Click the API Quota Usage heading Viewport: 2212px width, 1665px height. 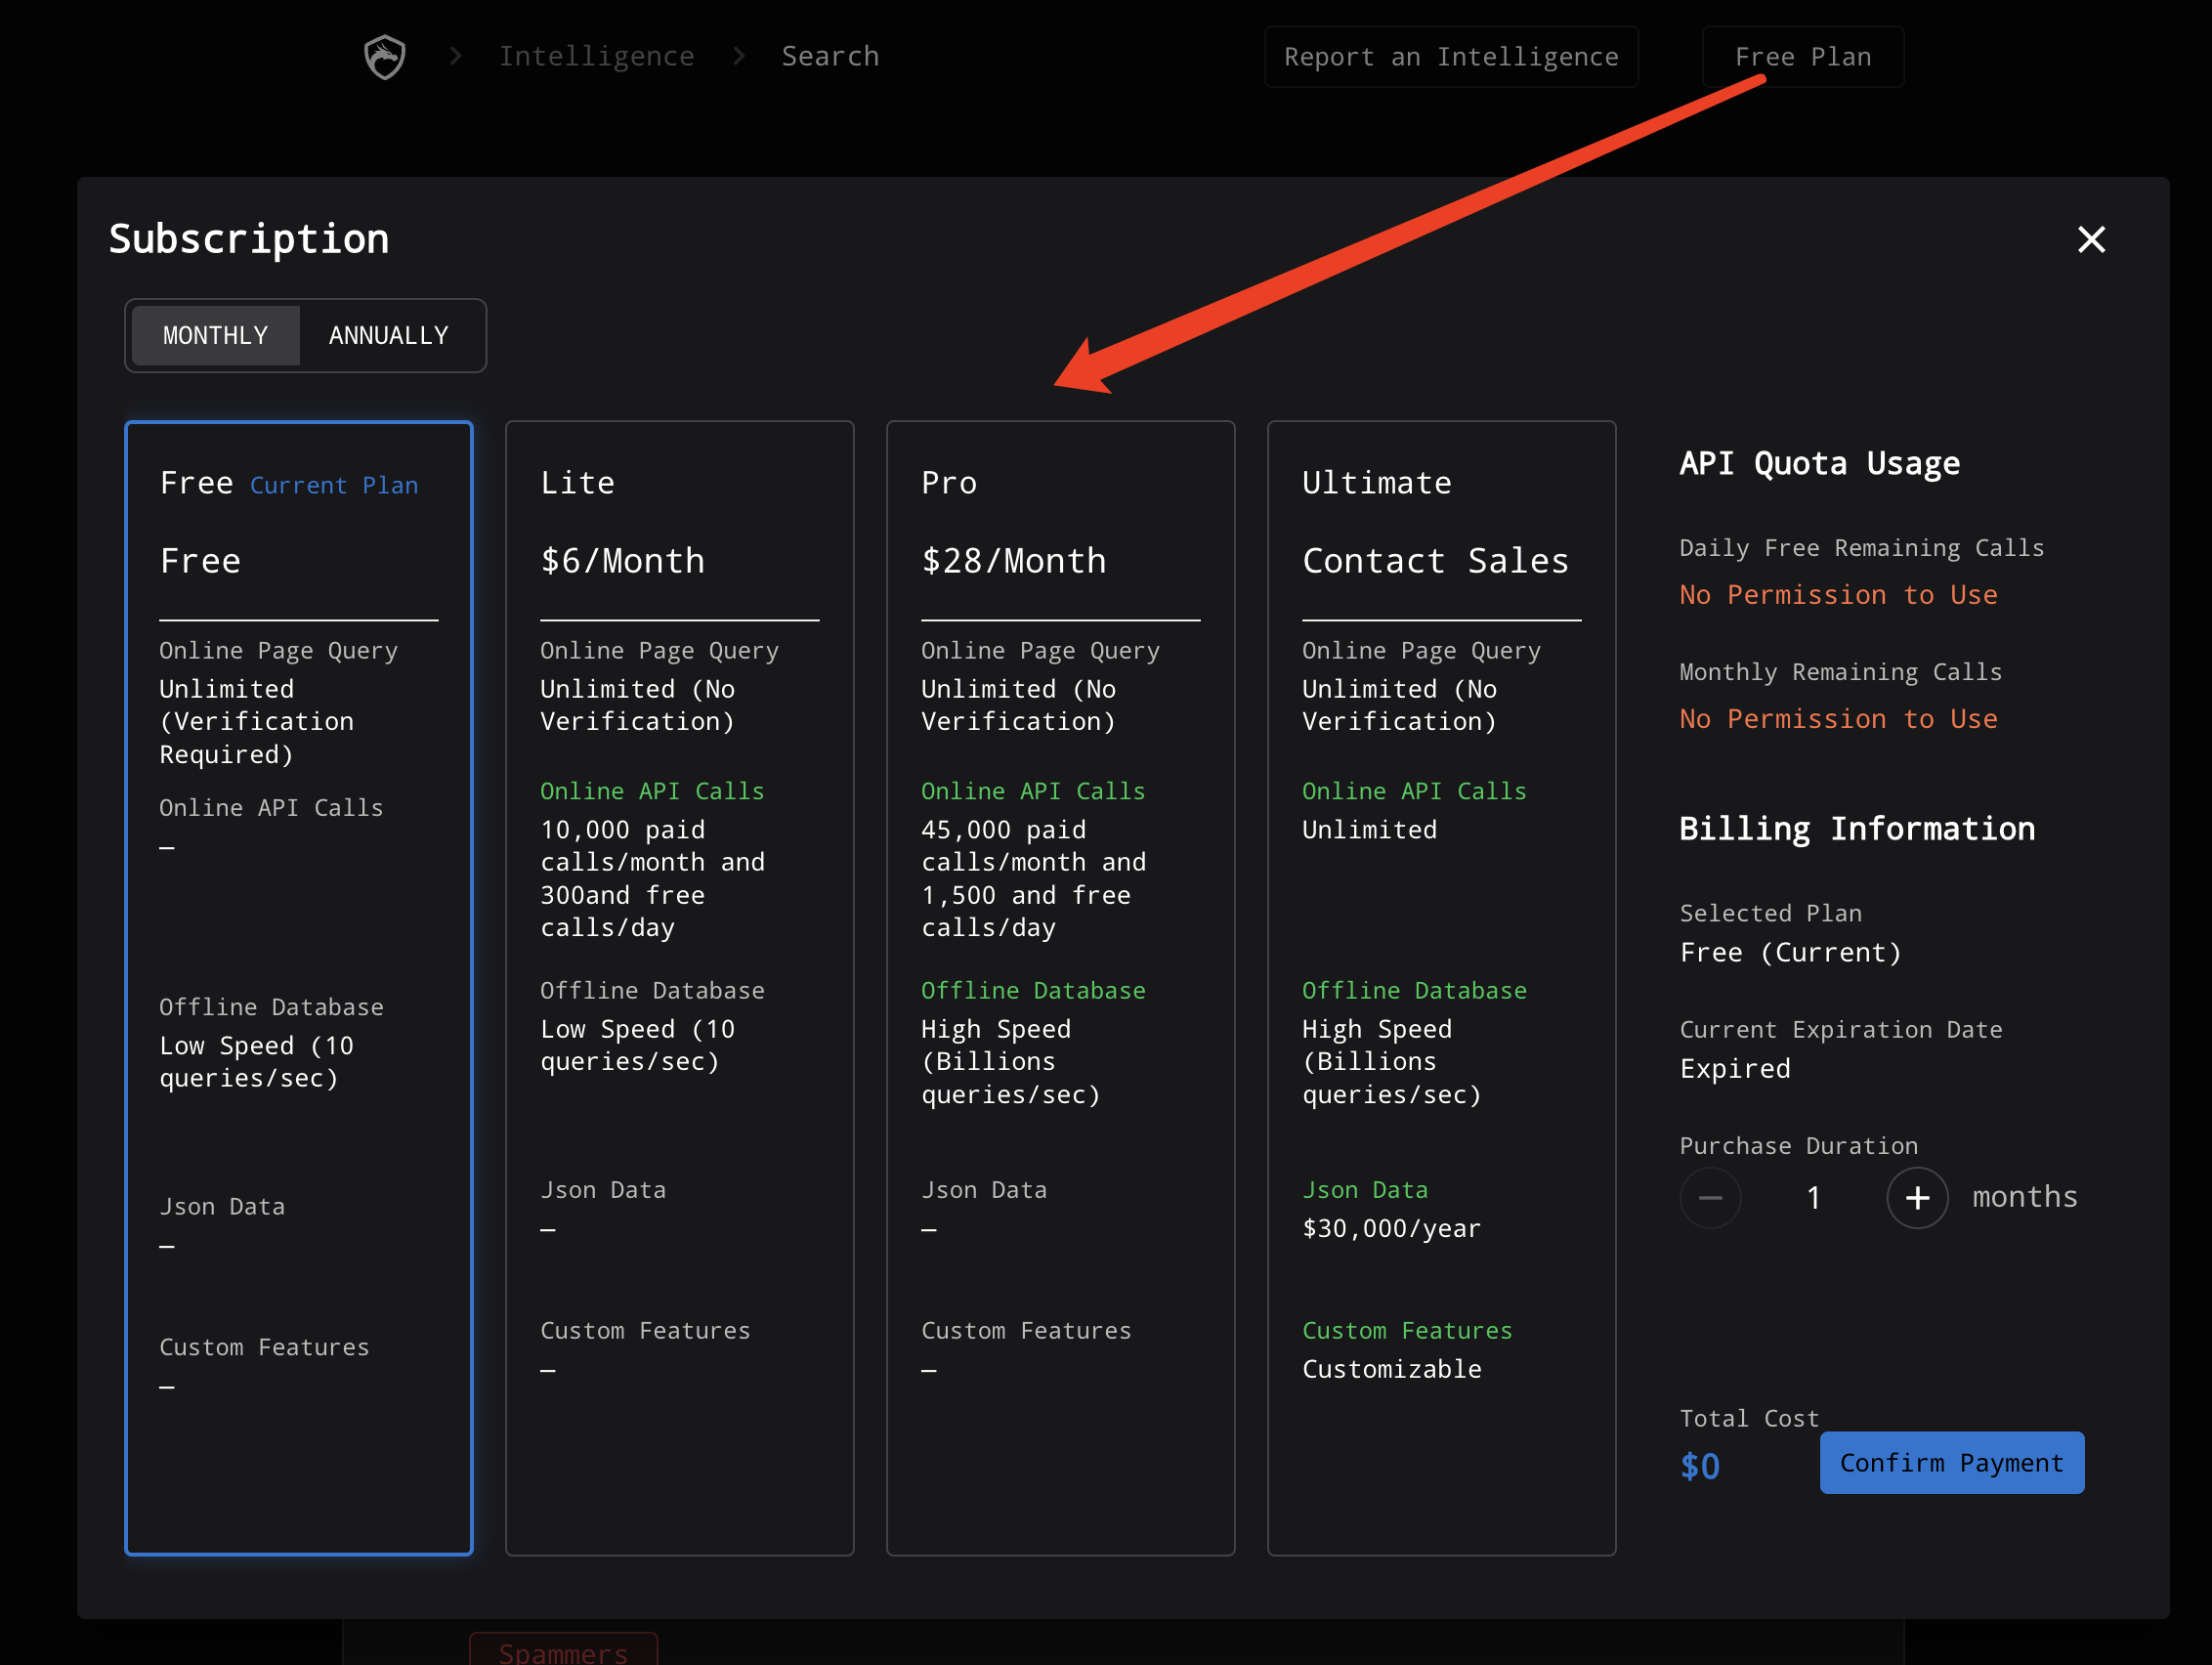(x=1819, y=463)
